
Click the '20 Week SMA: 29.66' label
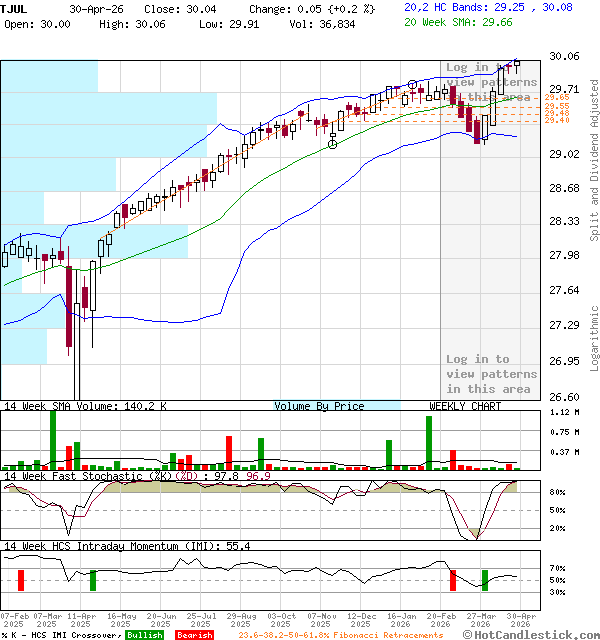click(x=461, y=22)
